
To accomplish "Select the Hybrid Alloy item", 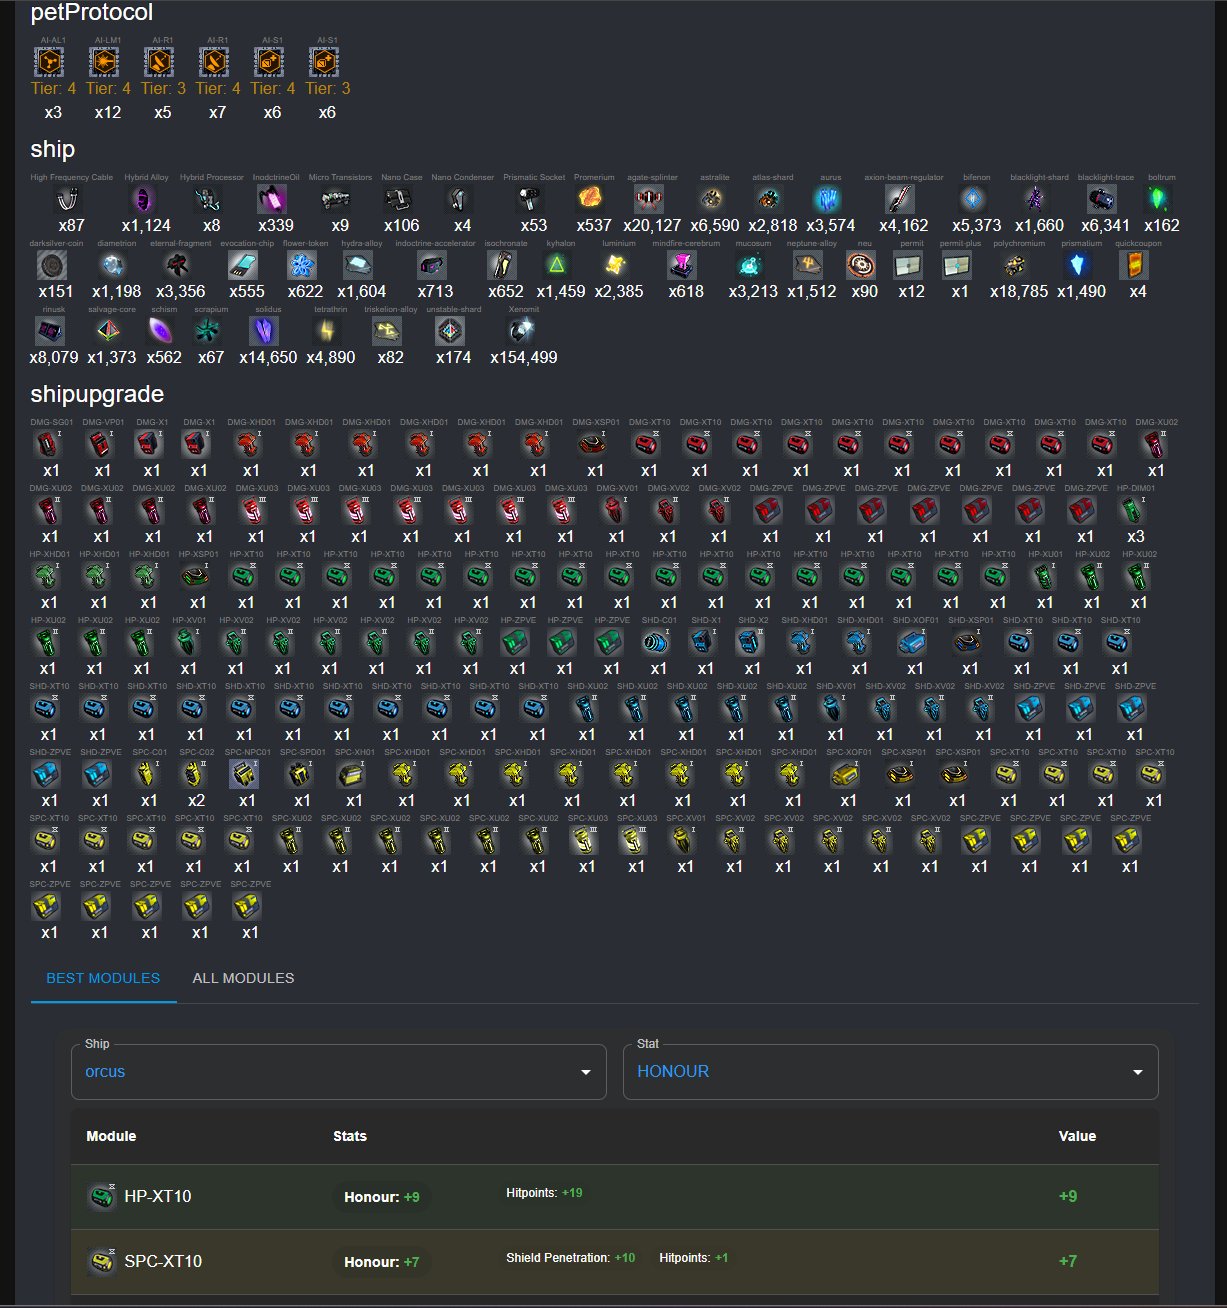I will click(x=146, y=199).
